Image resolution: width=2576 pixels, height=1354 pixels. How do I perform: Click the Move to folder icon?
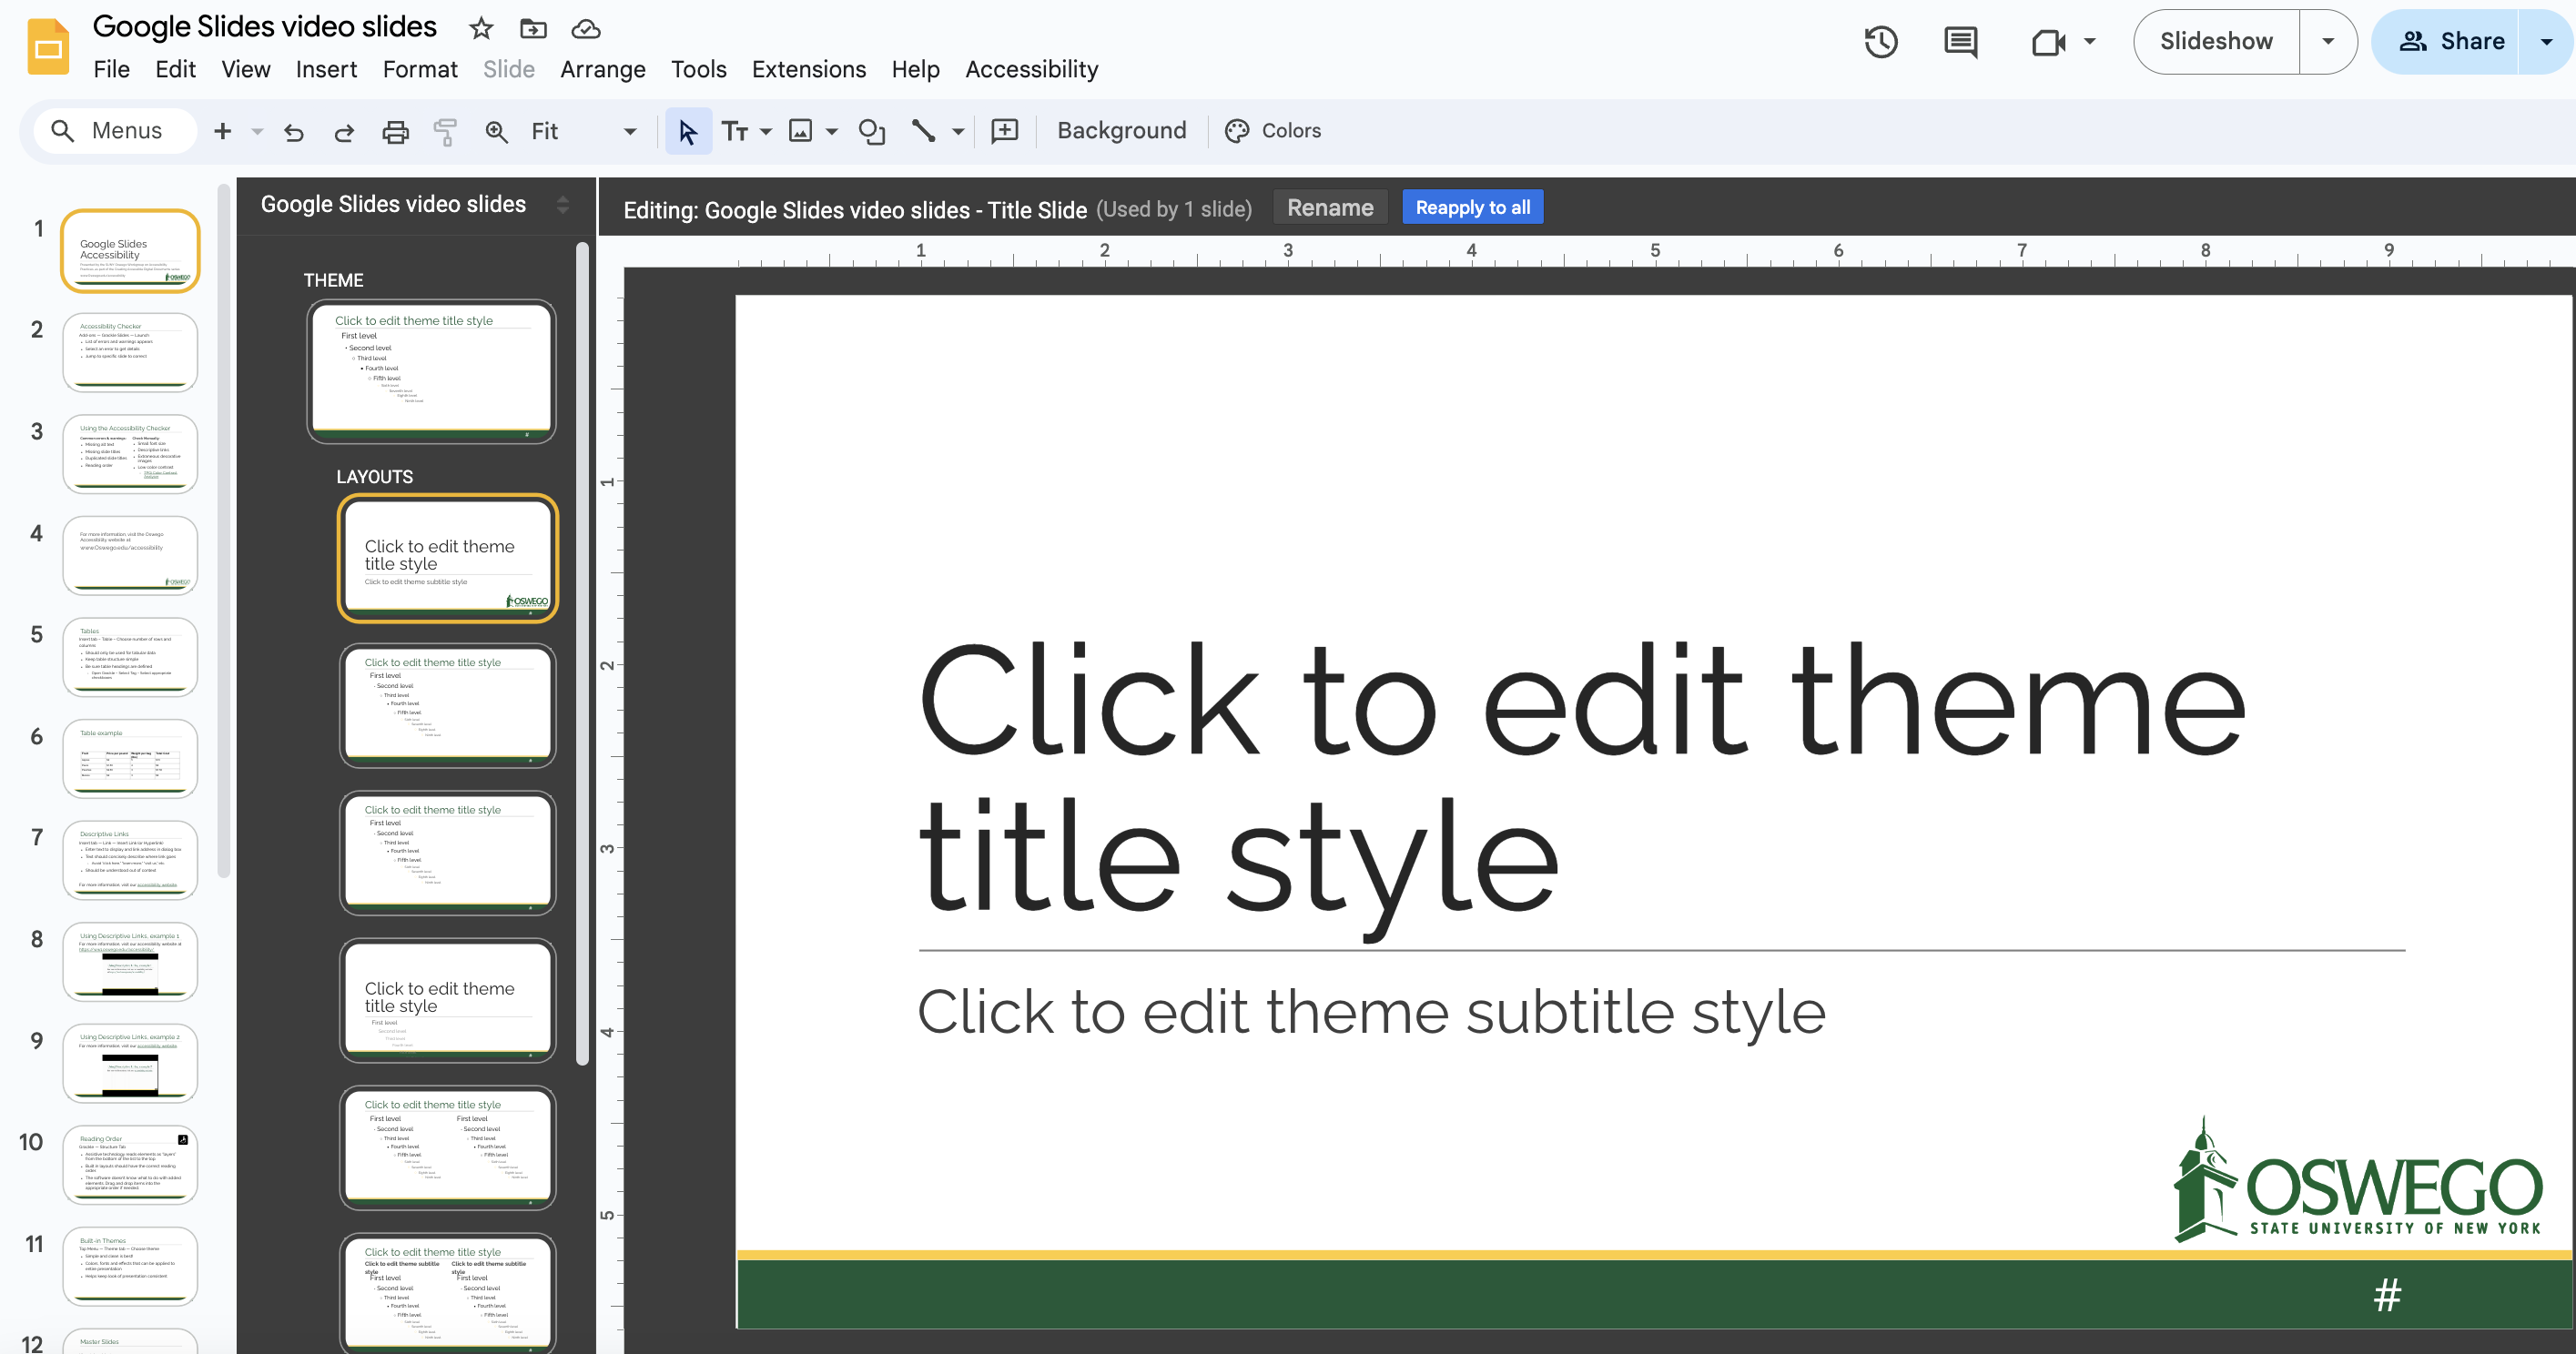(x=533, y=28)
